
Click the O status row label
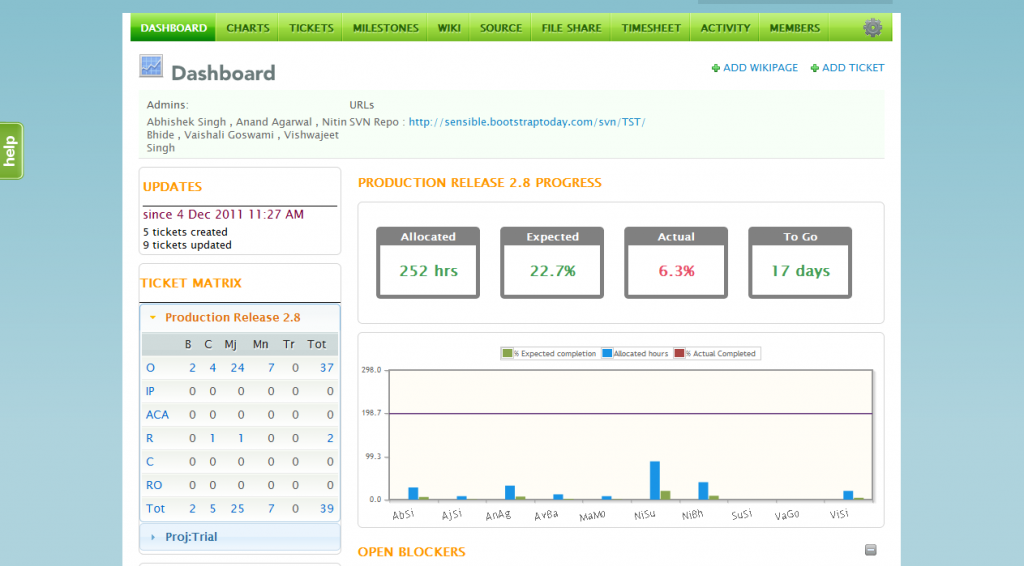pyautogui.click(x=150, y=368)
